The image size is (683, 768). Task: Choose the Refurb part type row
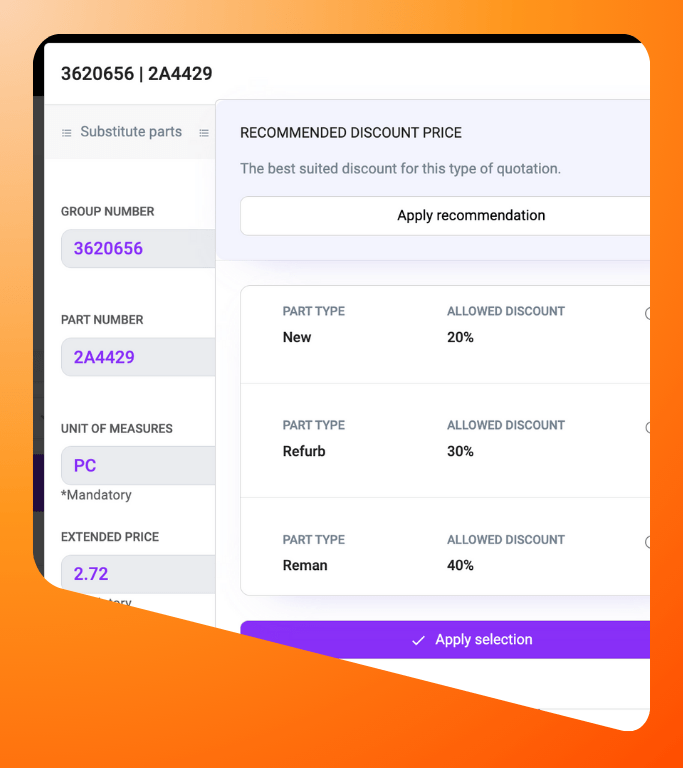[304, 451]
